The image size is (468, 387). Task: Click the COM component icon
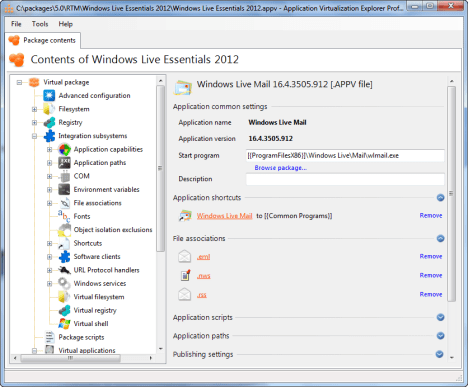pyautogui.click(x=64, y=176)
